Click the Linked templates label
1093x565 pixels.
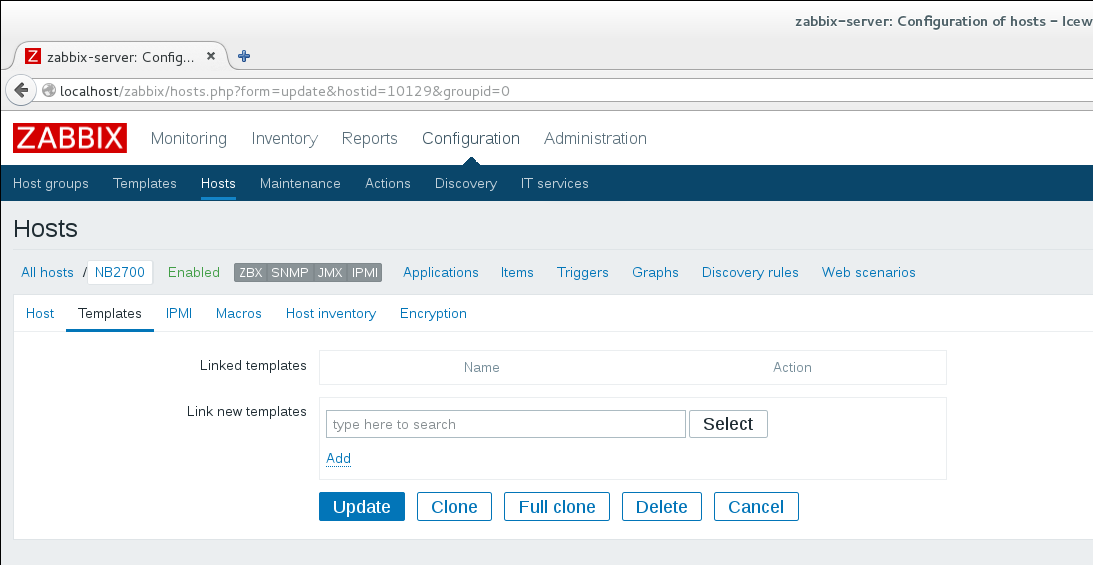(x=253, y=365)
